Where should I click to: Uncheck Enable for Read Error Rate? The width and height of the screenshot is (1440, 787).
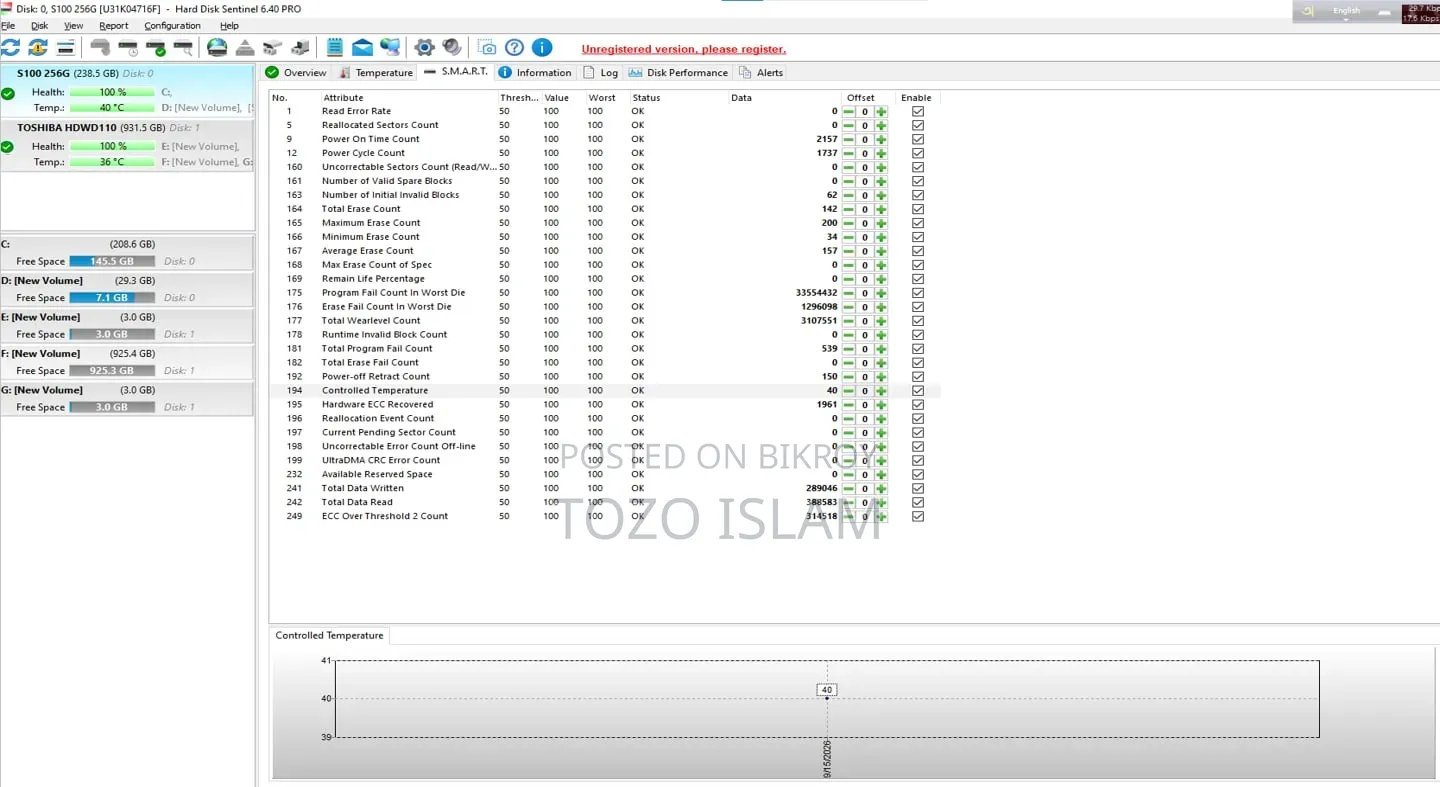(918, 112)
